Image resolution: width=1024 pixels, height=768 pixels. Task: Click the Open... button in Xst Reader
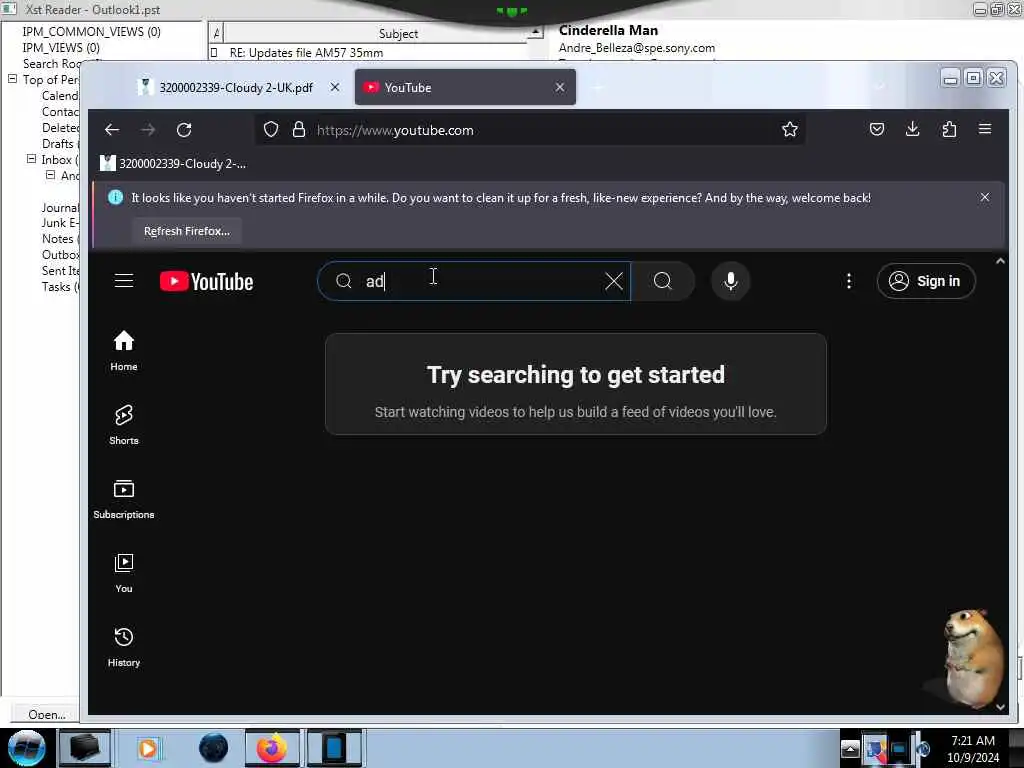(46, 714)
